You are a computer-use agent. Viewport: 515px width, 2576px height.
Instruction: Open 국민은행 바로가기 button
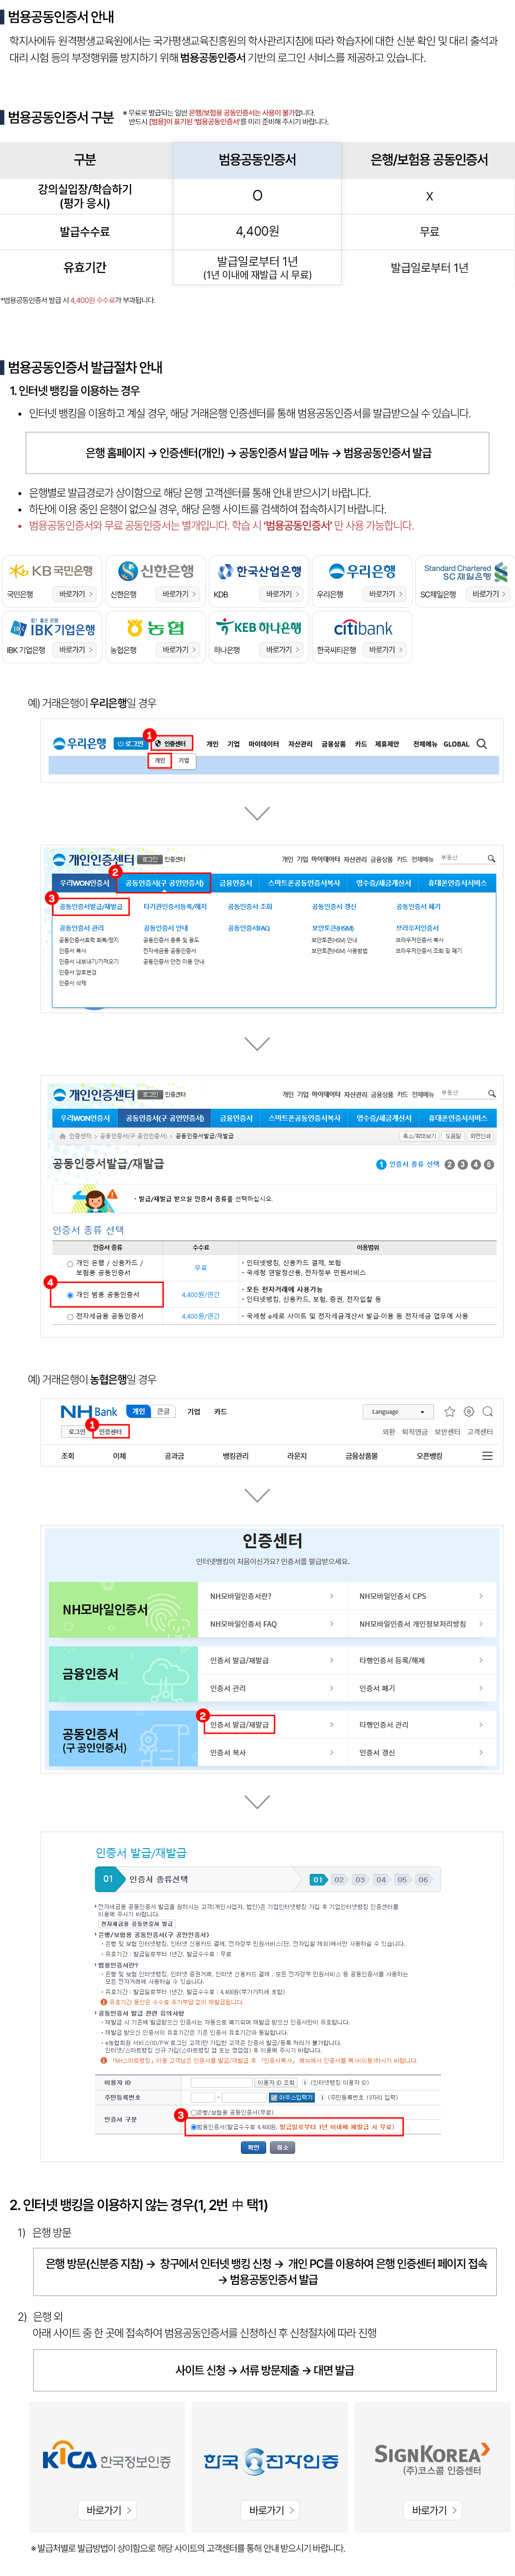75,594
